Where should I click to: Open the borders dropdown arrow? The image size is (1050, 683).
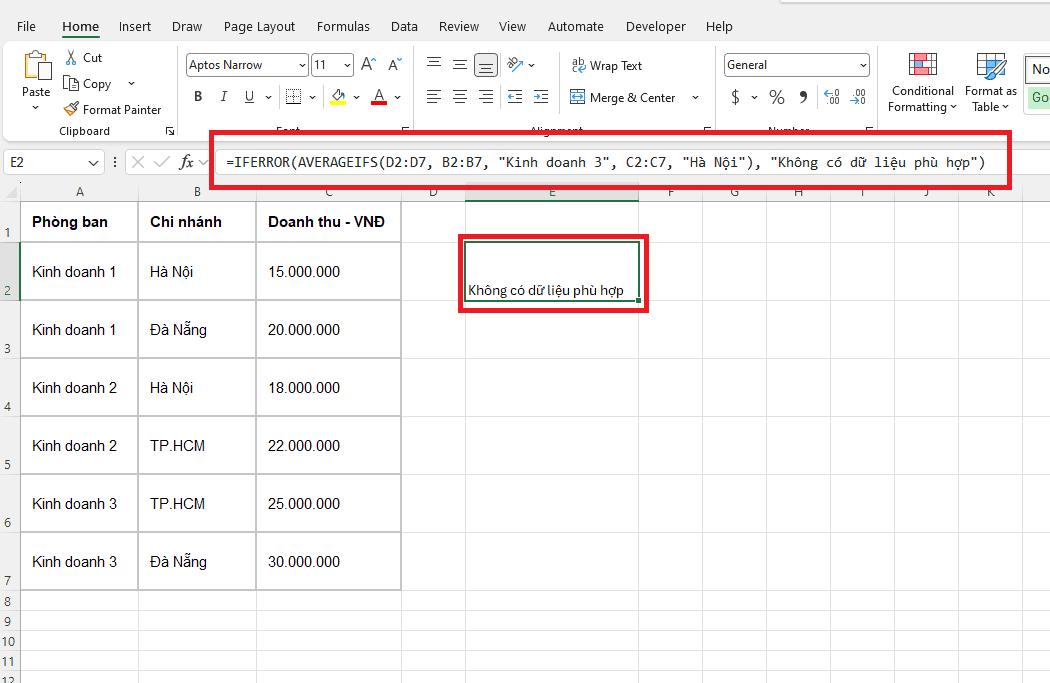[x=312, y=97]
